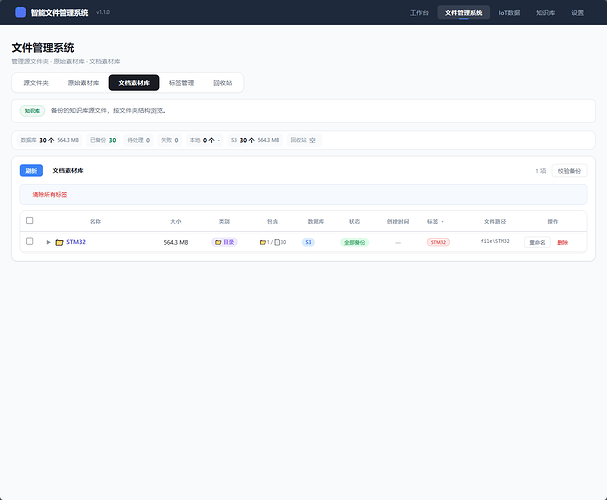
Task: Click the folder icon in 目录 badge
Action: click(x=218, y=242)
